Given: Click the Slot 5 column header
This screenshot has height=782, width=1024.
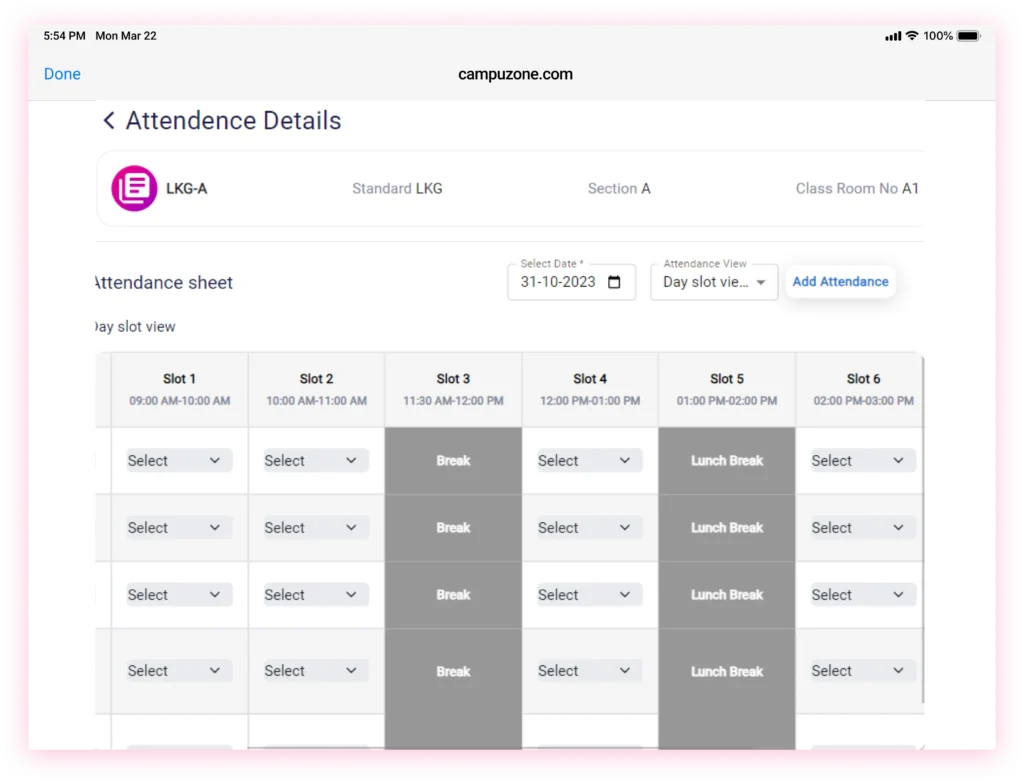Looking at the screenshot, I should 727,389.
